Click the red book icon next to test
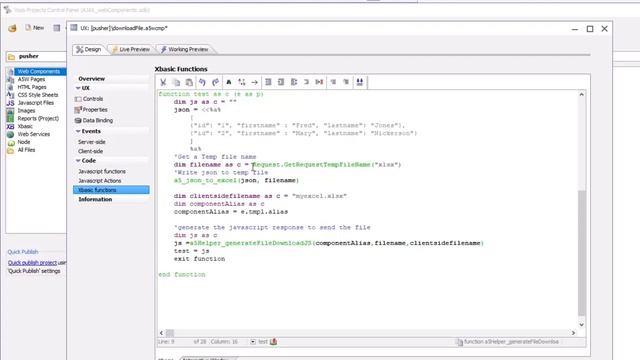The width and height of the screenshot is (640, 360). tap(273, 342)
